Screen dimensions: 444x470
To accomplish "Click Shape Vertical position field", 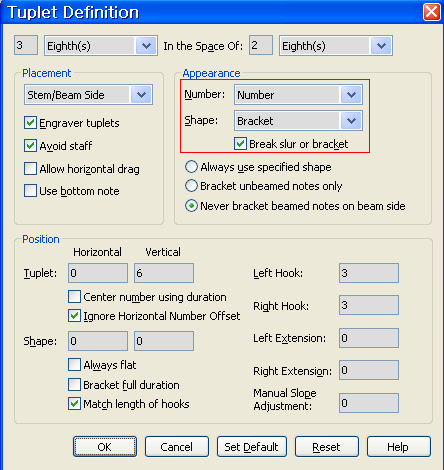I will click(164, 341).
